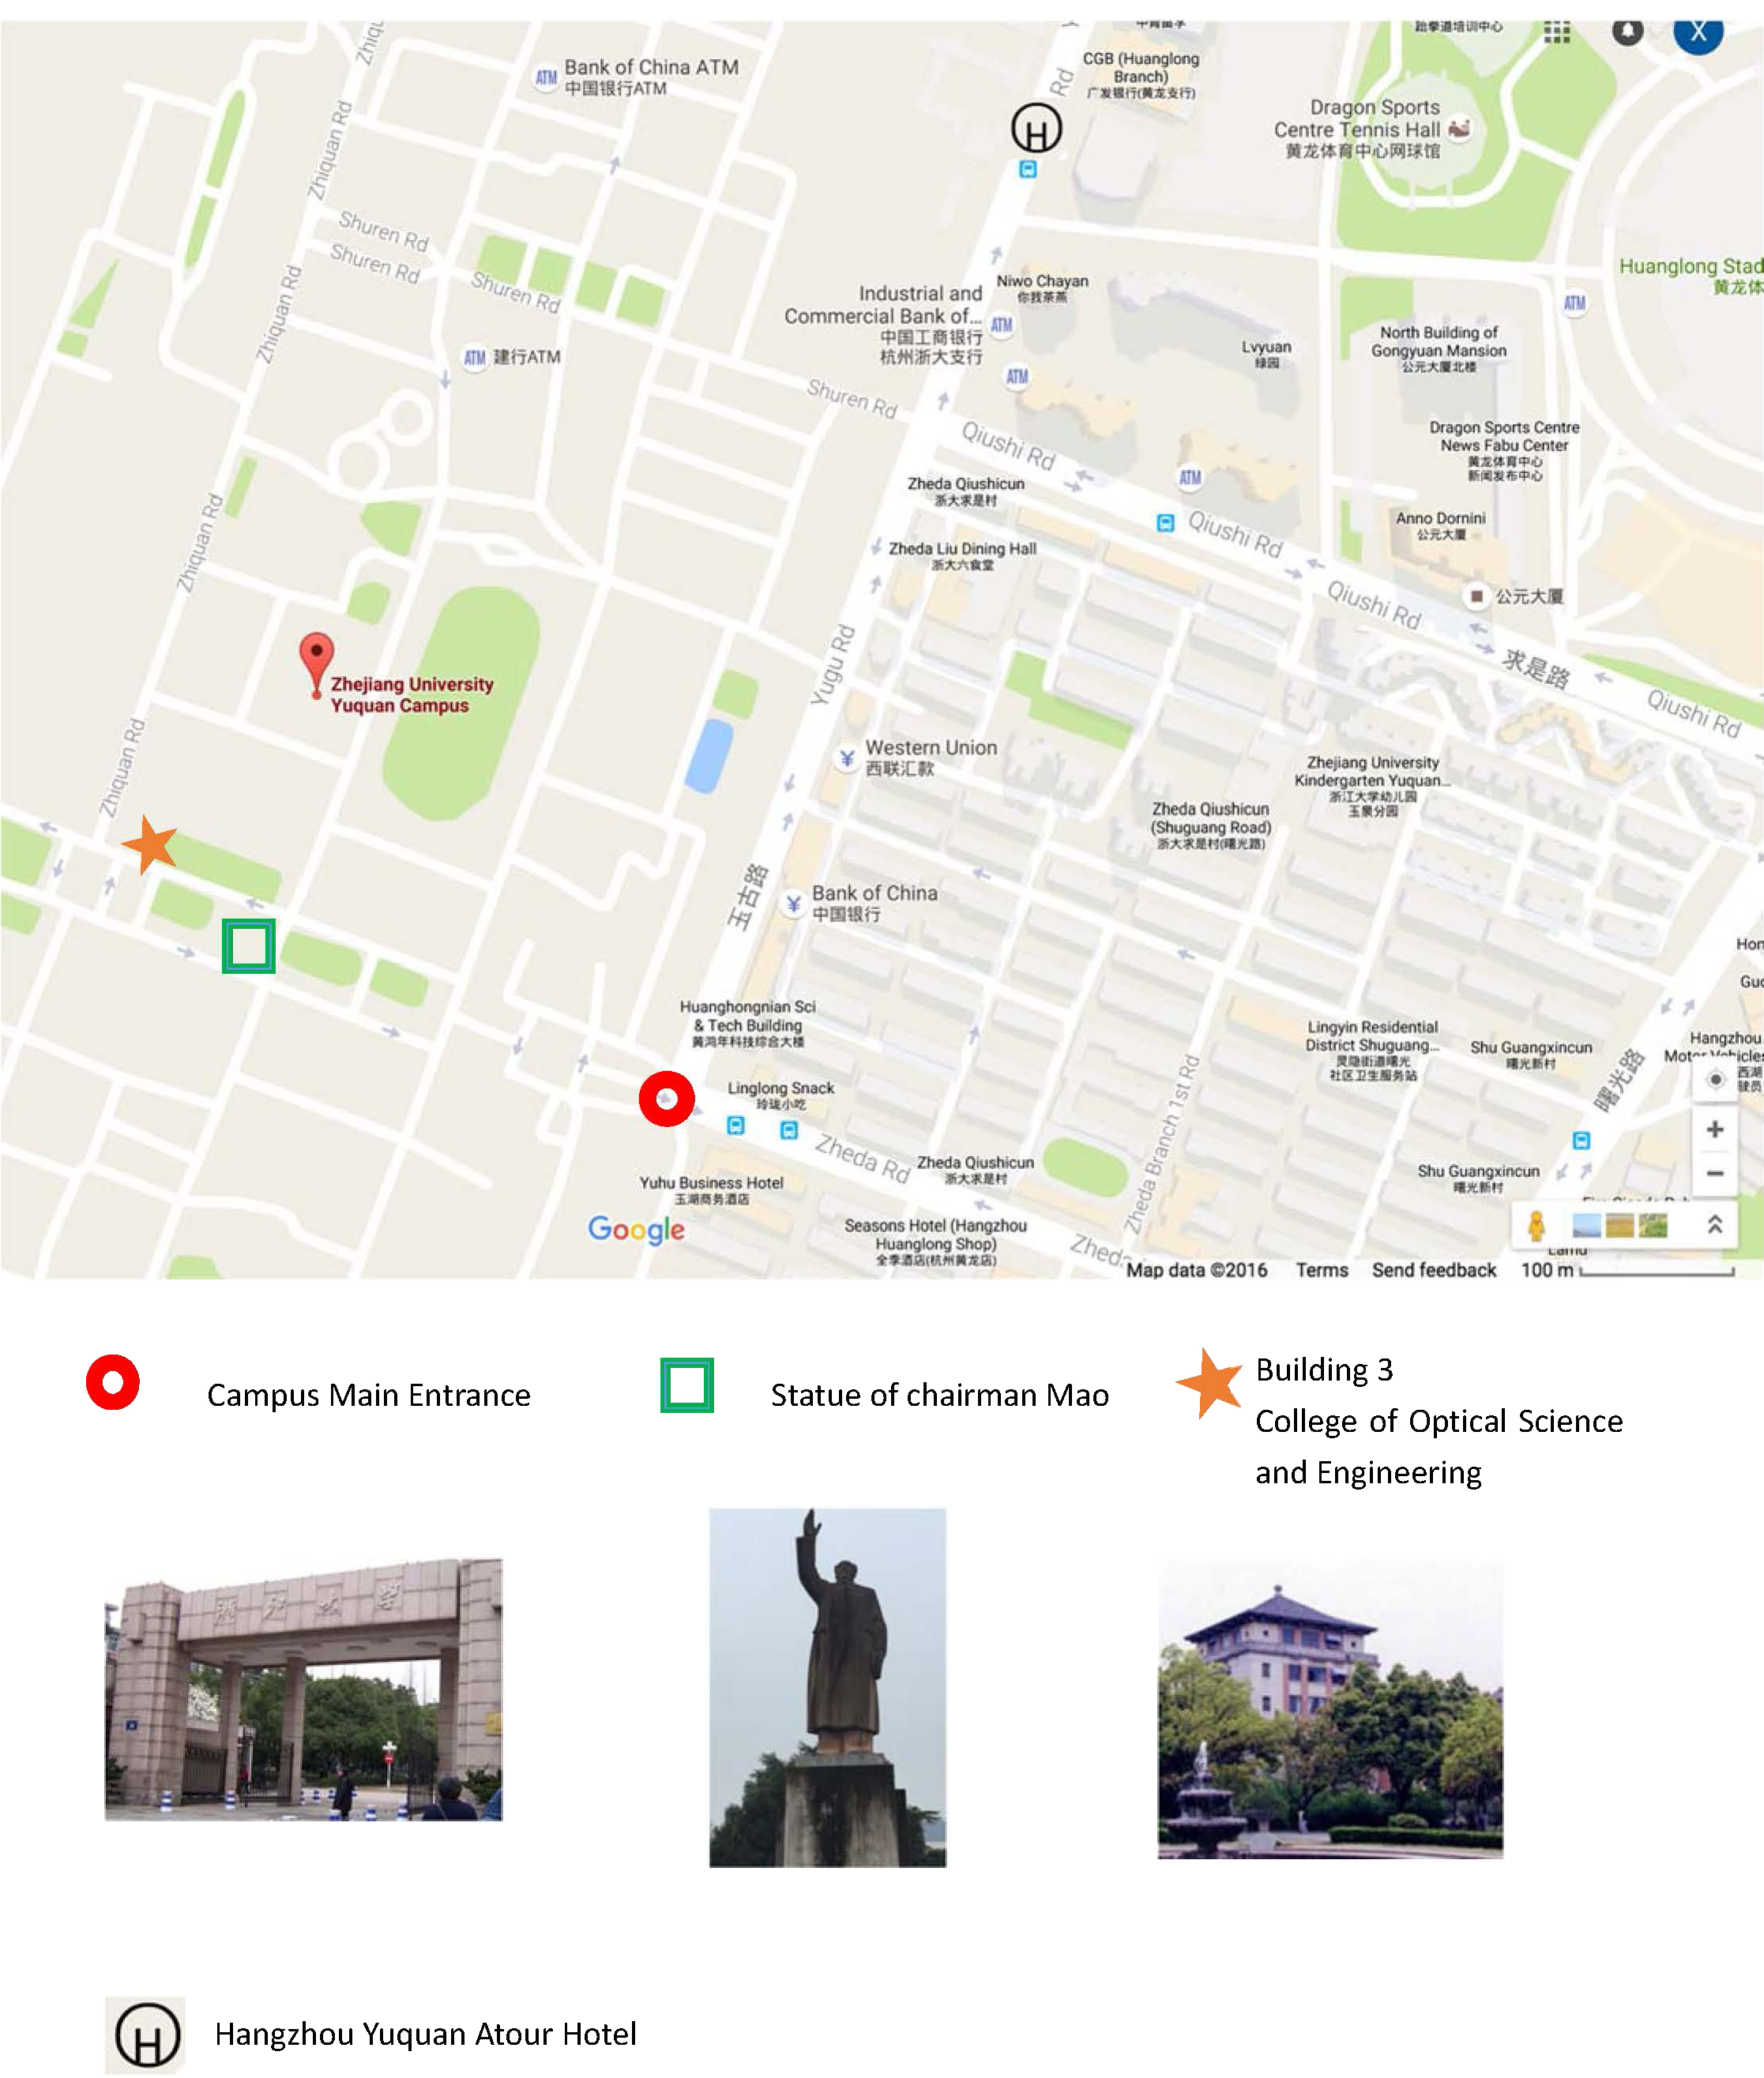Click the Huanghongnian Sci & Tech Building label

point(748,1024)
